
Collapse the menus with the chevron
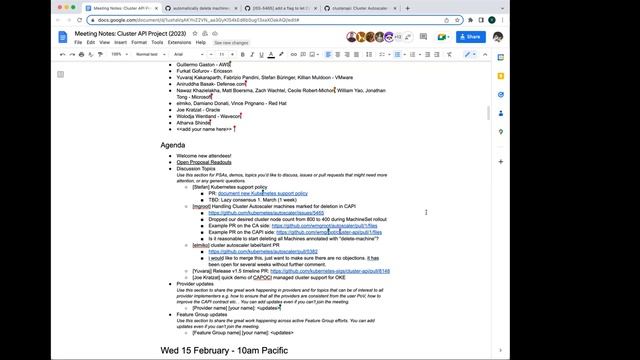pyautogui.click(x=485, y=54)
